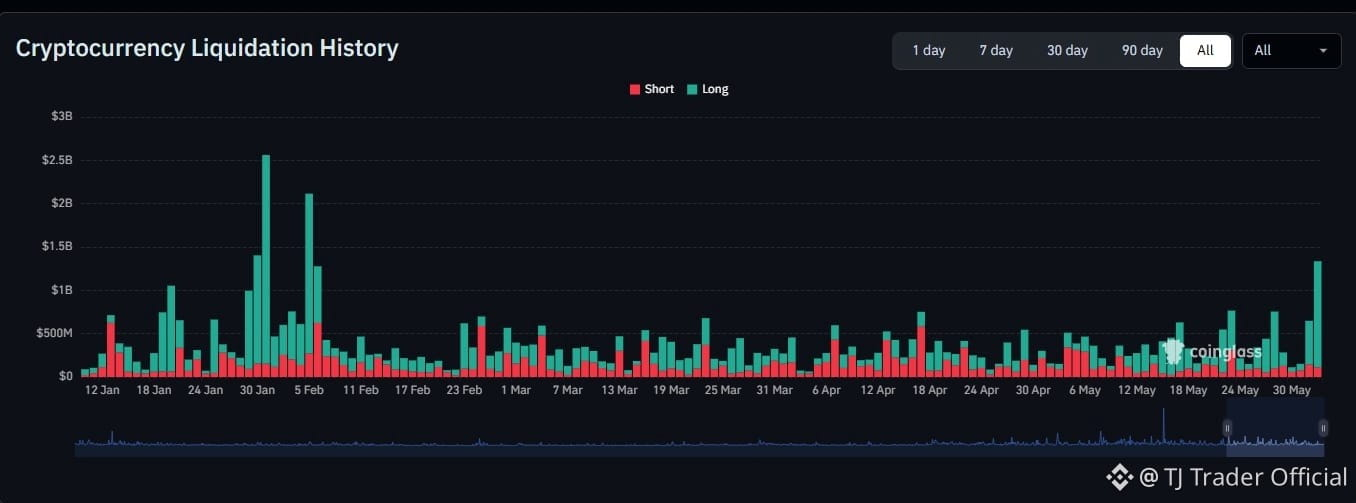Click the overview mini chart track before the selected window

click(x=650, y=430)
